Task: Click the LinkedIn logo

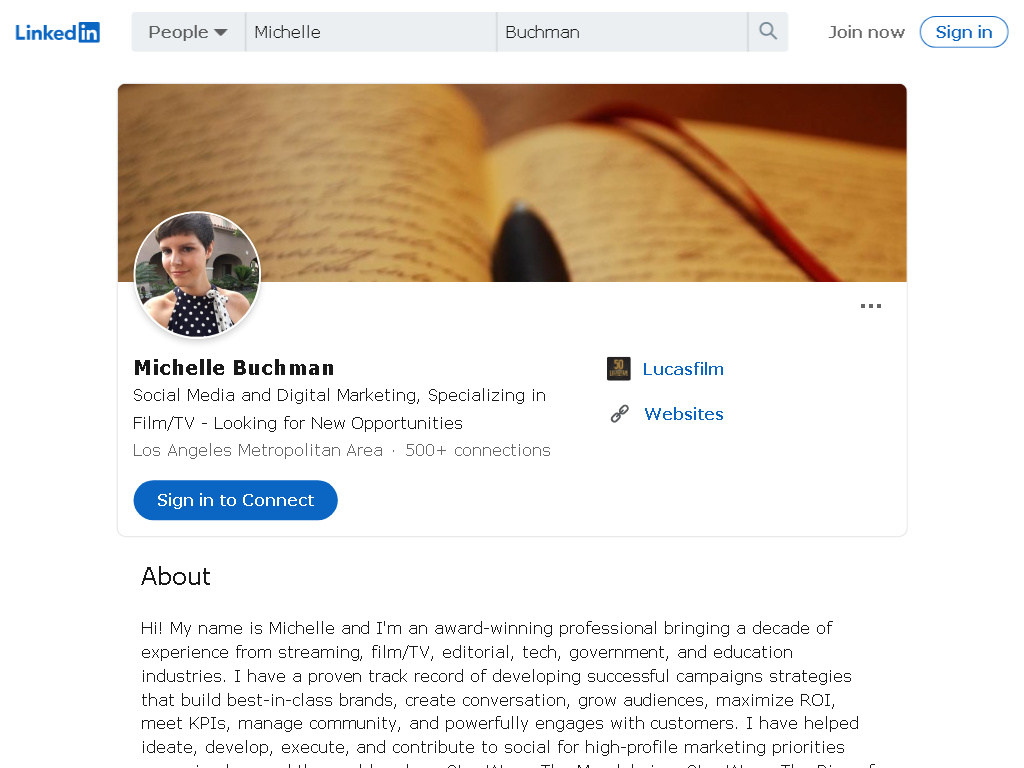Action: [57, 32]
